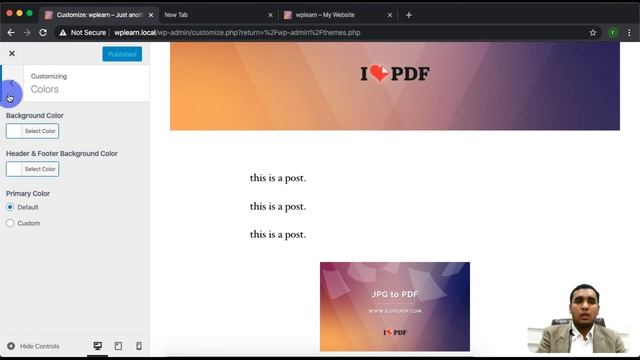Open Header & Footer Background Select Color picker
The height and width of the screenshot is (360, 640).
point(32,169)
